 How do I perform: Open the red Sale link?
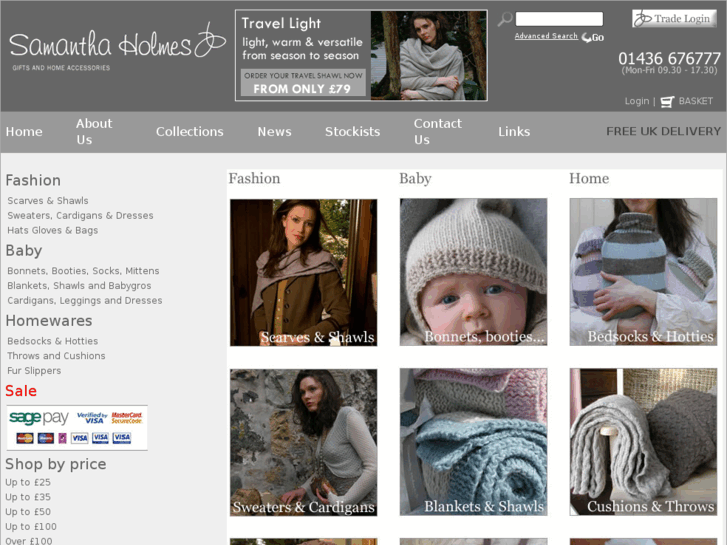click(21, 391)
